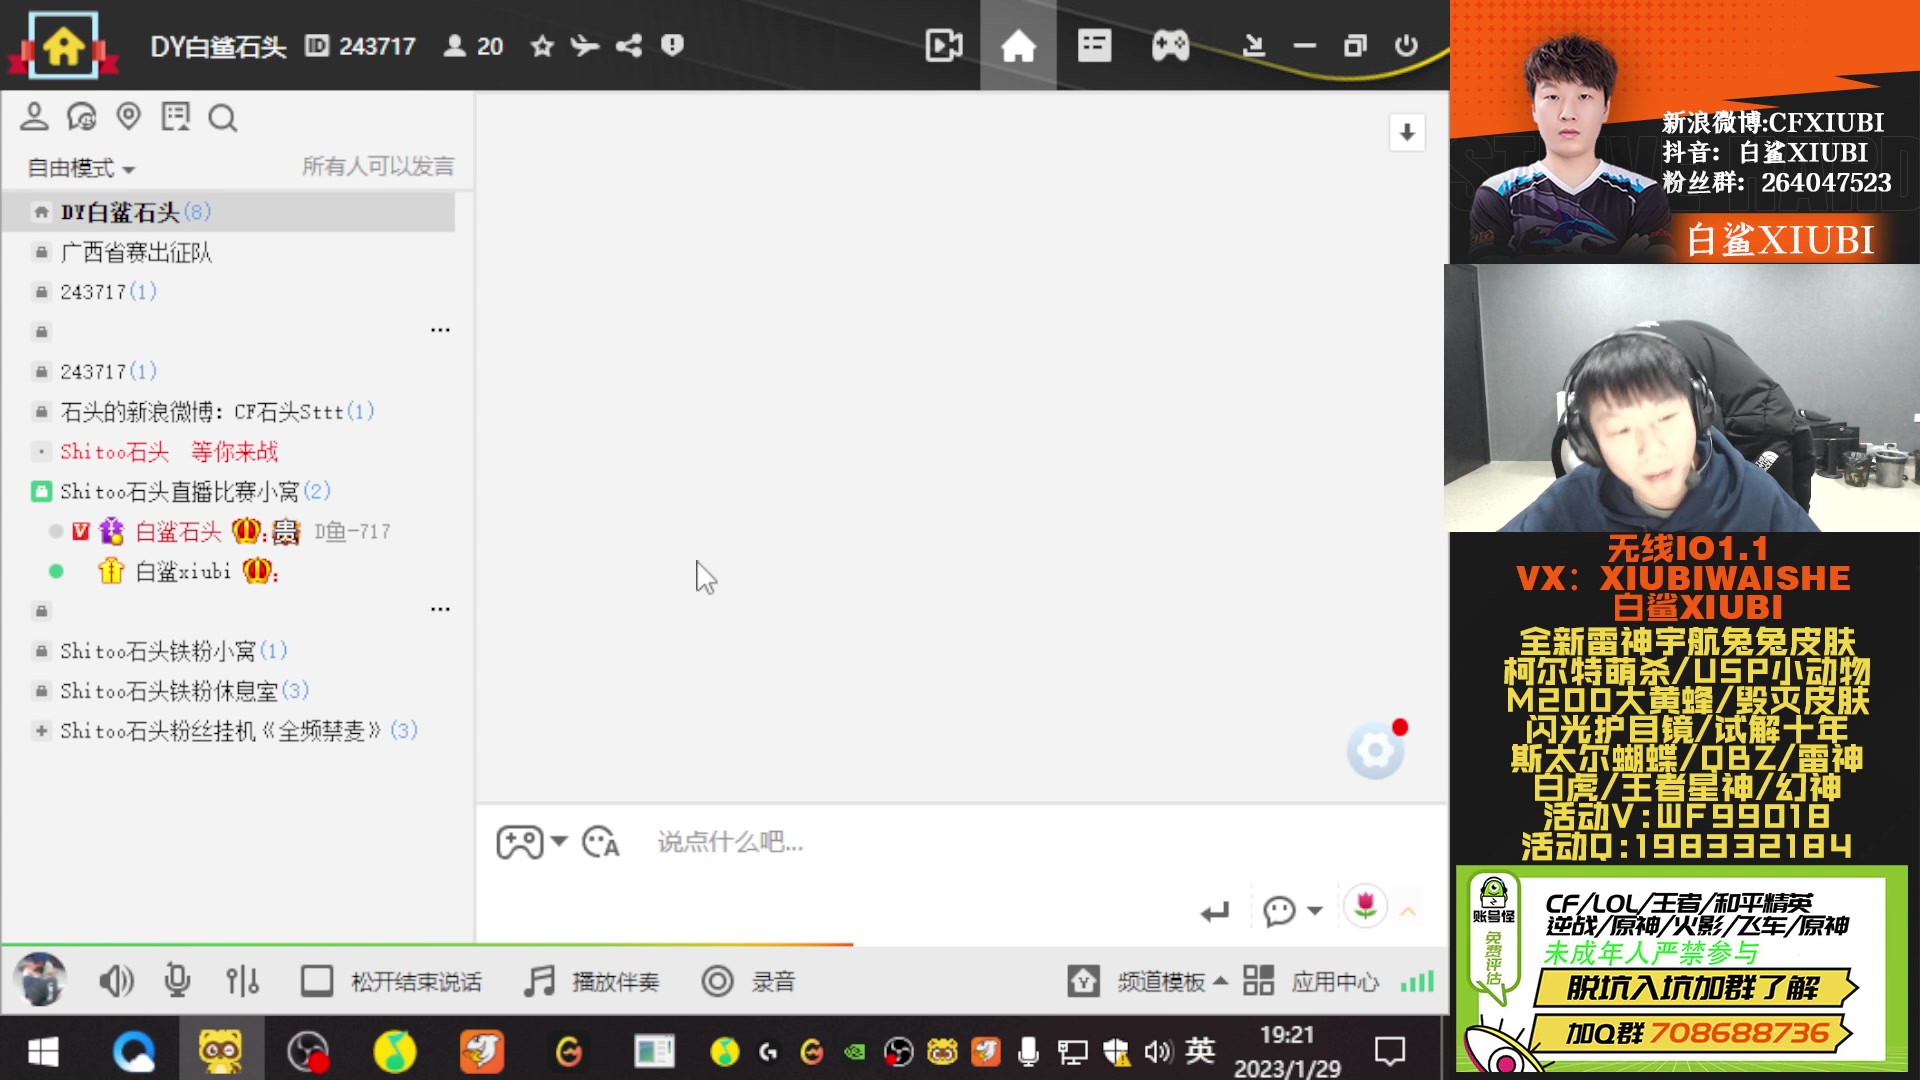Open the floating settings gear with red dot
This screenshot has height=1080, width=1920.
tap(1375, 750)
